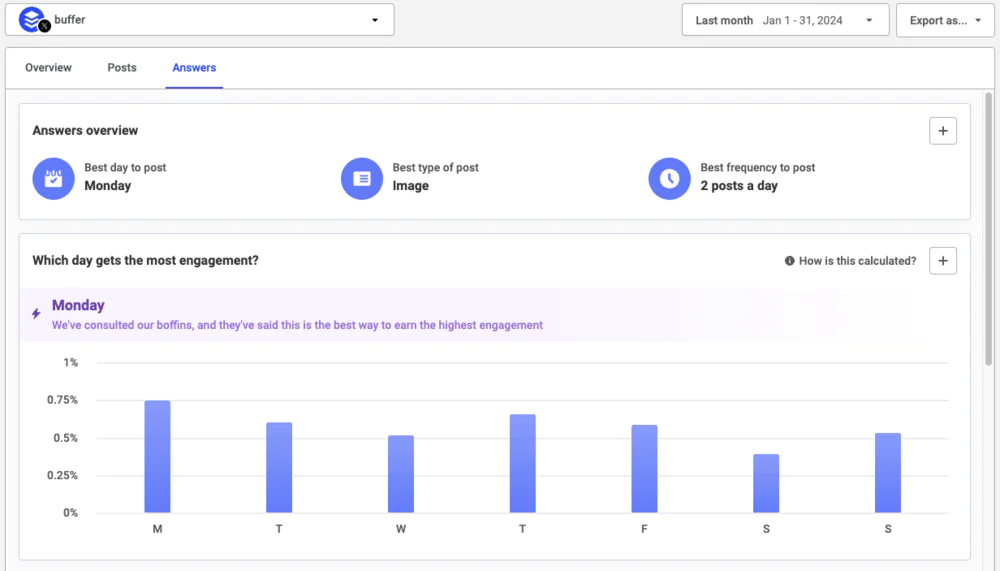
Task: Click the info icon before How is this calculated
Action: click(790, 261)
